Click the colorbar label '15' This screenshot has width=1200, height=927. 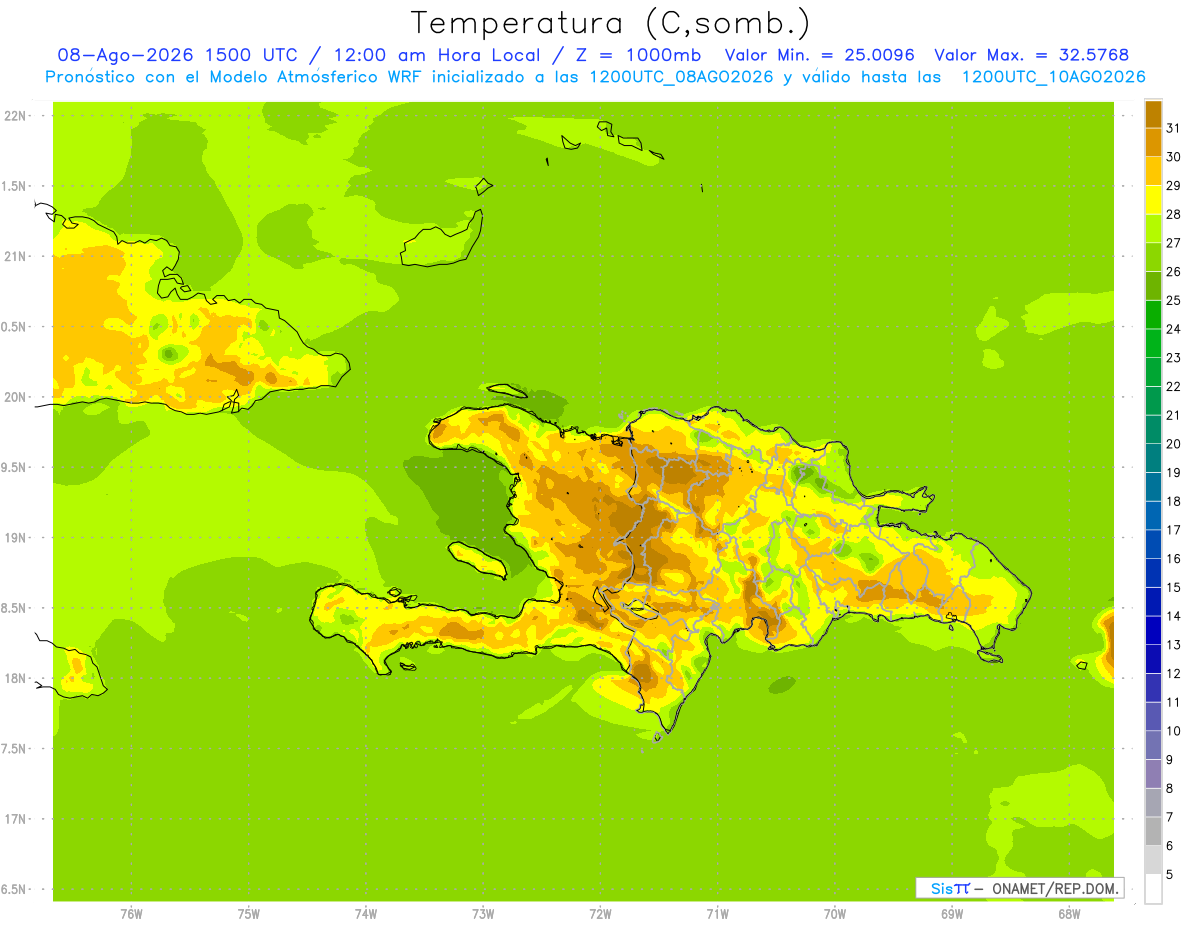[1173, 587]
